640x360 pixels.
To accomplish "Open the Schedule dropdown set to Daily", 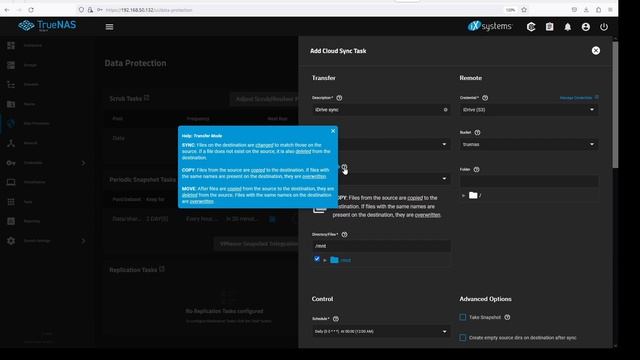I will (x=381, y=331).
